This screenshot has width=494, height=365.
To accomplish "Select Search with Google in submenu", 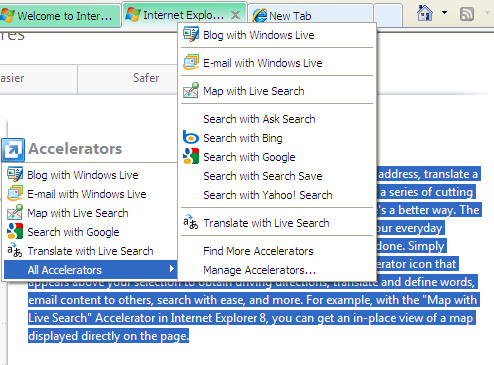I will pos(277,157).
